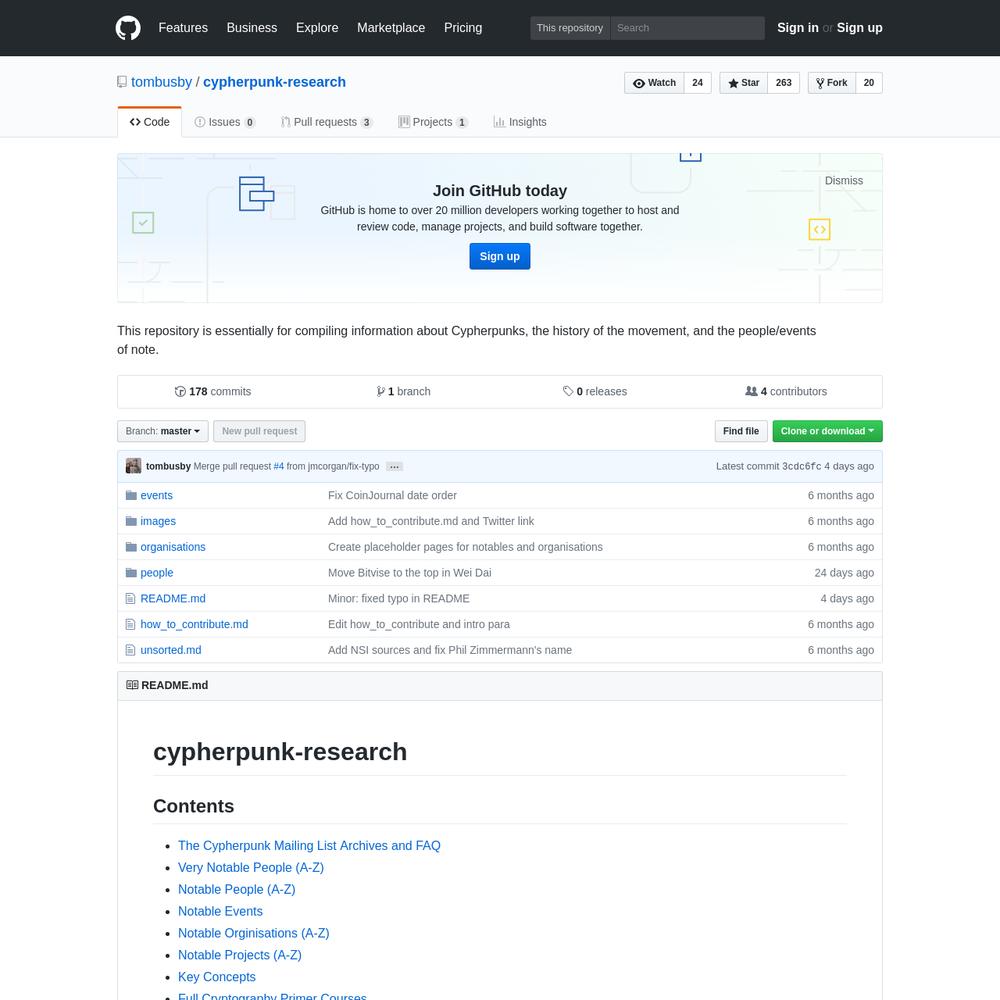
Task: Open commit 'Move Bitvise to the top in Wei Dai'
Action: click(409, 573)
